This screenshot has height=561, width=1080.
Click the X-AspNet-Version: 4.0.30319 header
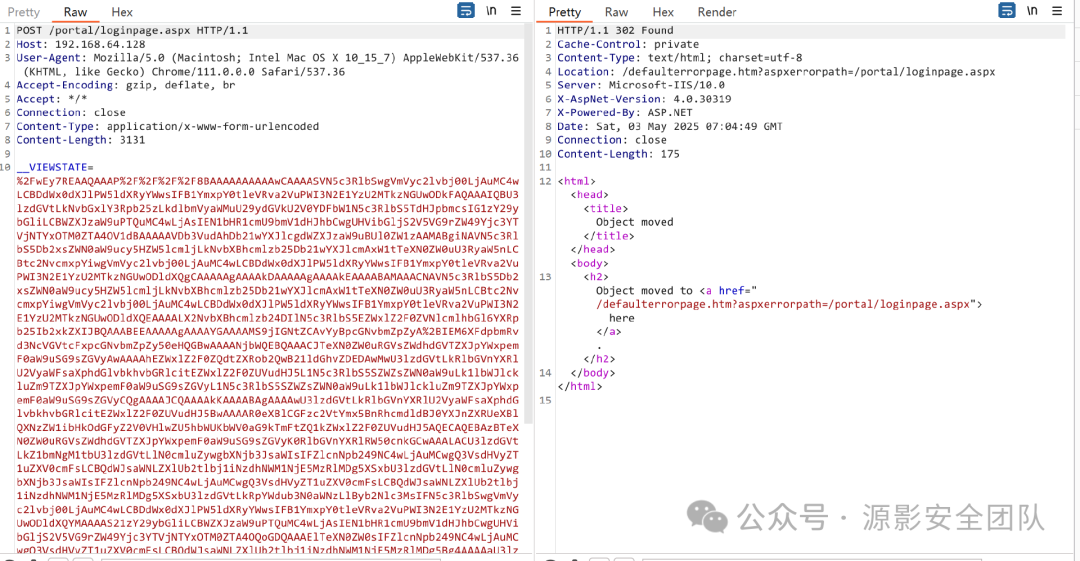(x=645, y=99)
